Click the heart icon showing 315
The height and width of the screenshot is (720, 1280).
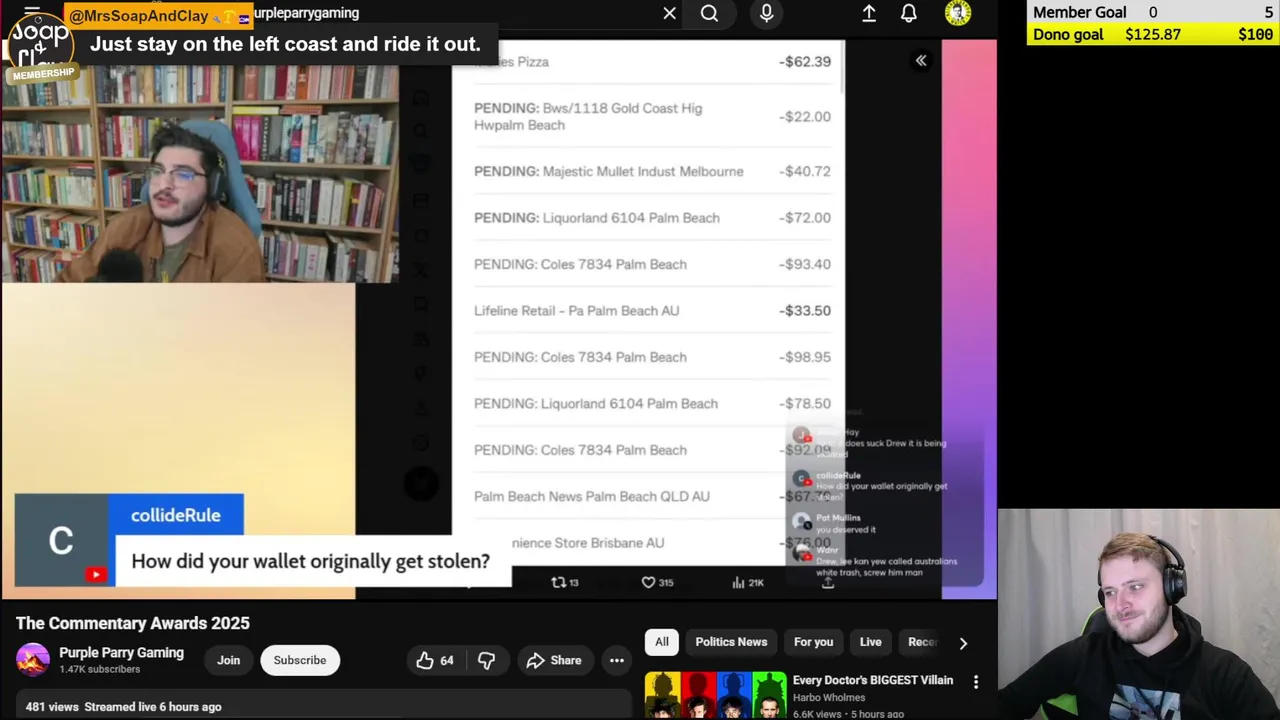[x=657, y=582]
